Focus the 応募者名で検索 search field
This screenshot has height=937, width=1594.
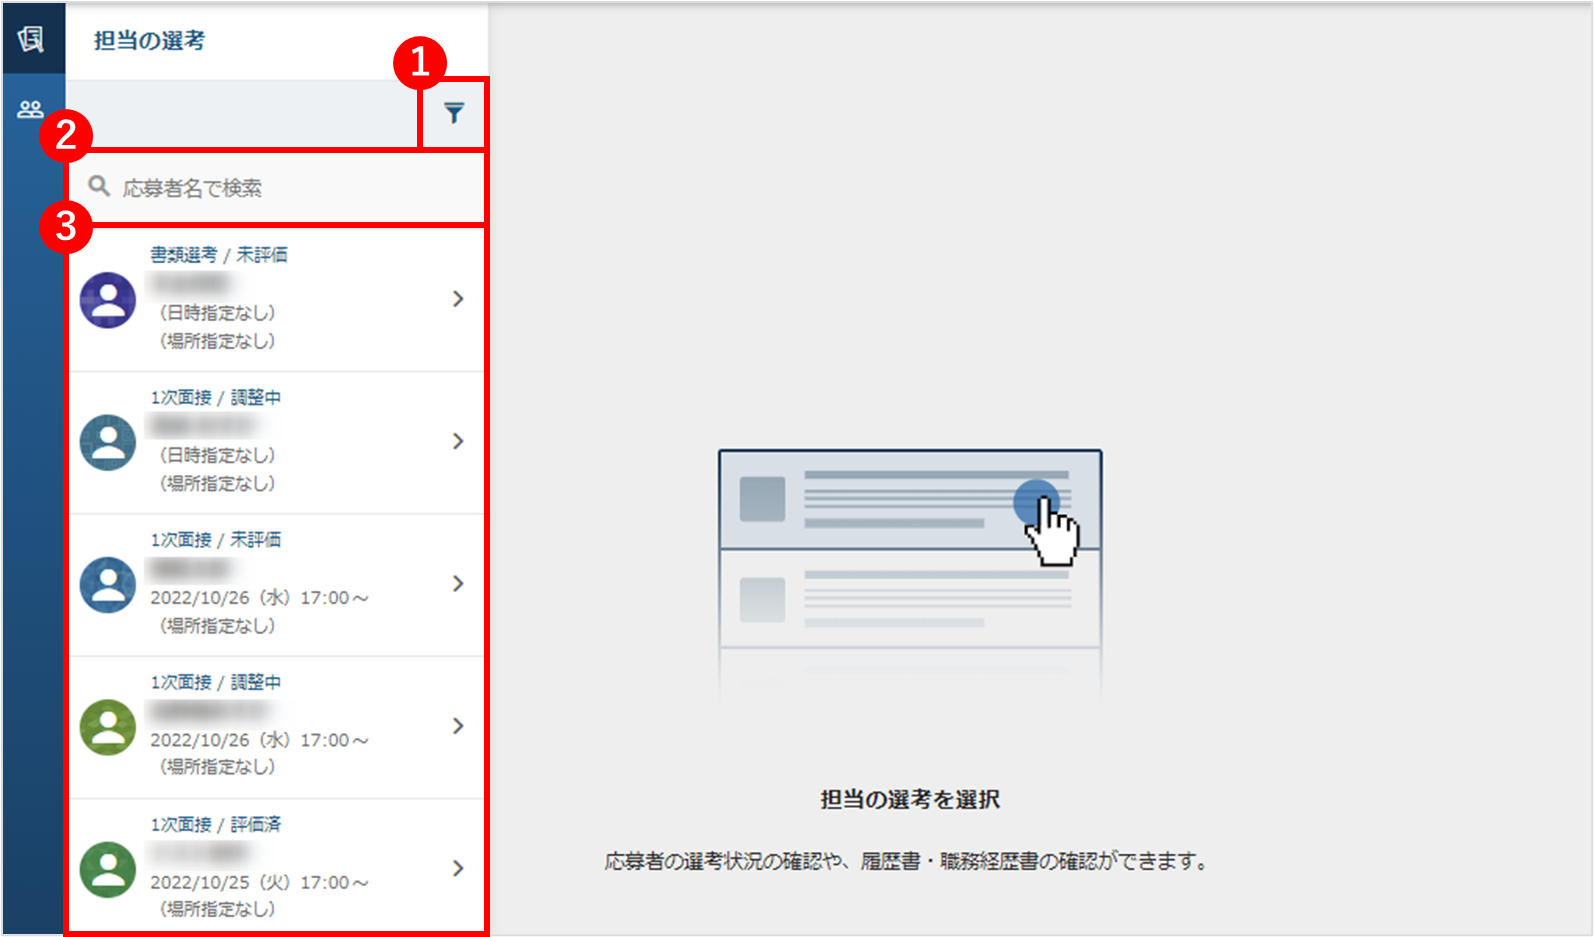click(x=276, y=187)
